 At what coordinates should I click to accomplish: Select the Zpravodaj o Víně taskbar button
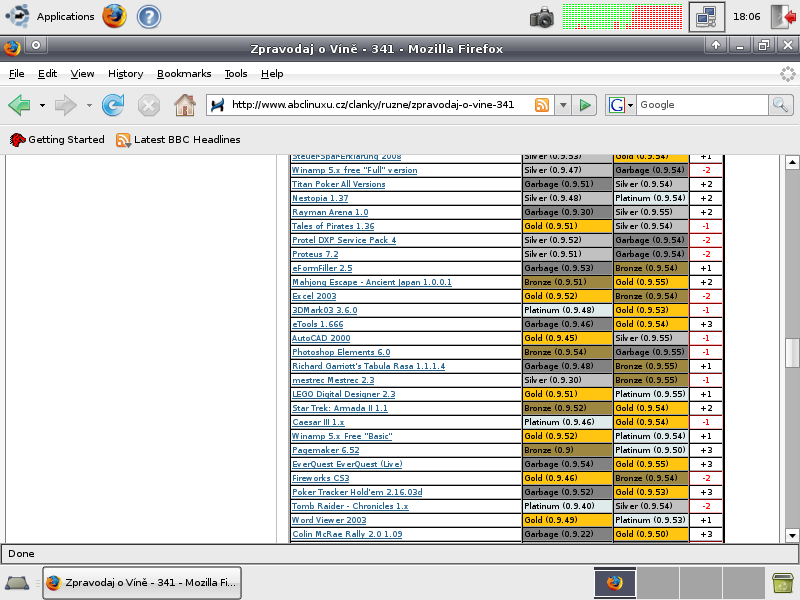[x=142, y=583]
